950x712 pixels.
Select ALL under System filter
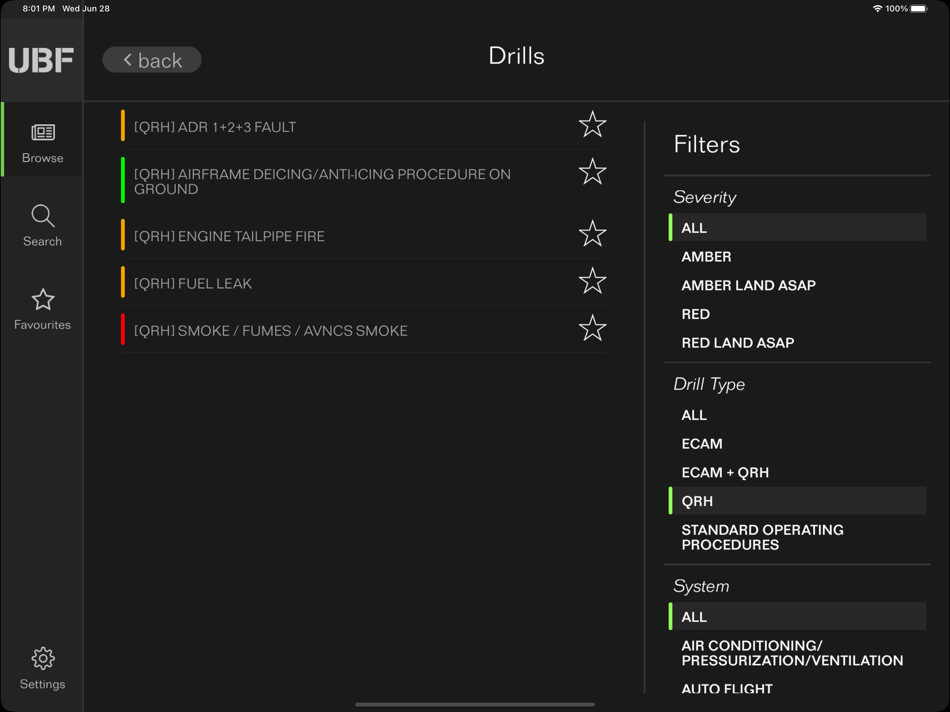pyautogui.click(x=797, y=617)
